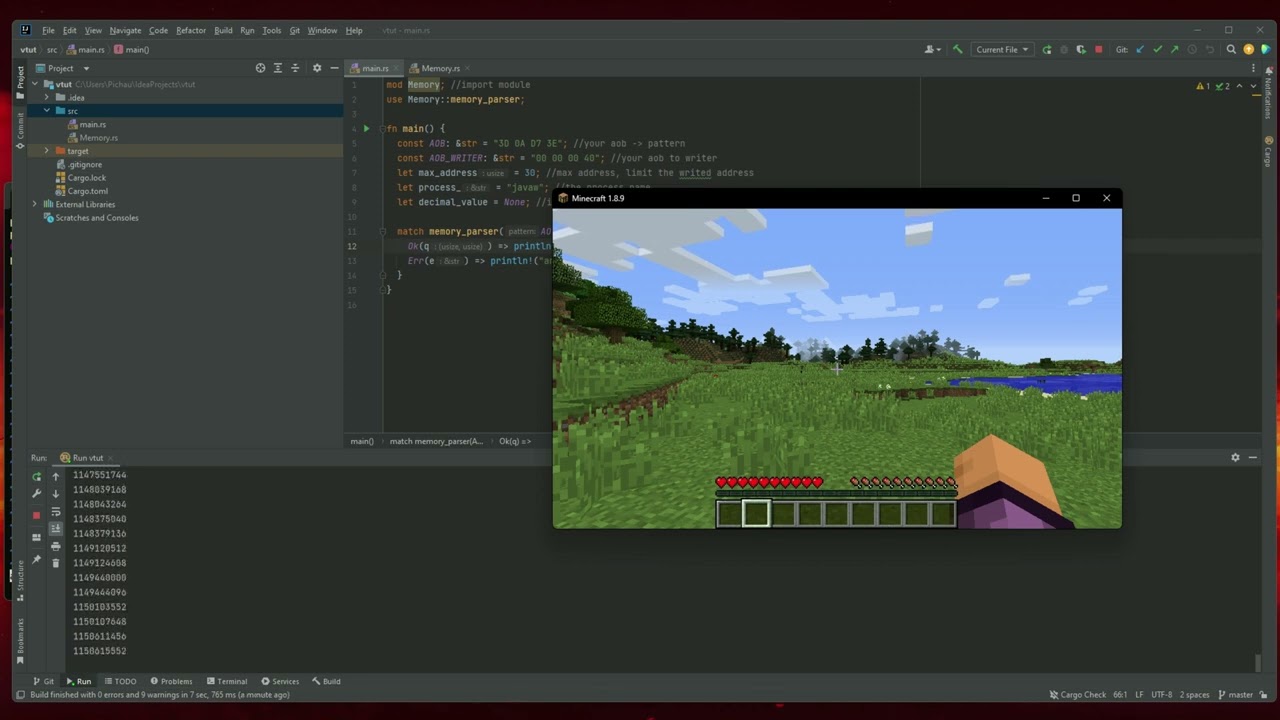This screenshot has height=720, width=1280.
Task: Open Git Show History clock icon
Action: click(x=1192, y=49)
